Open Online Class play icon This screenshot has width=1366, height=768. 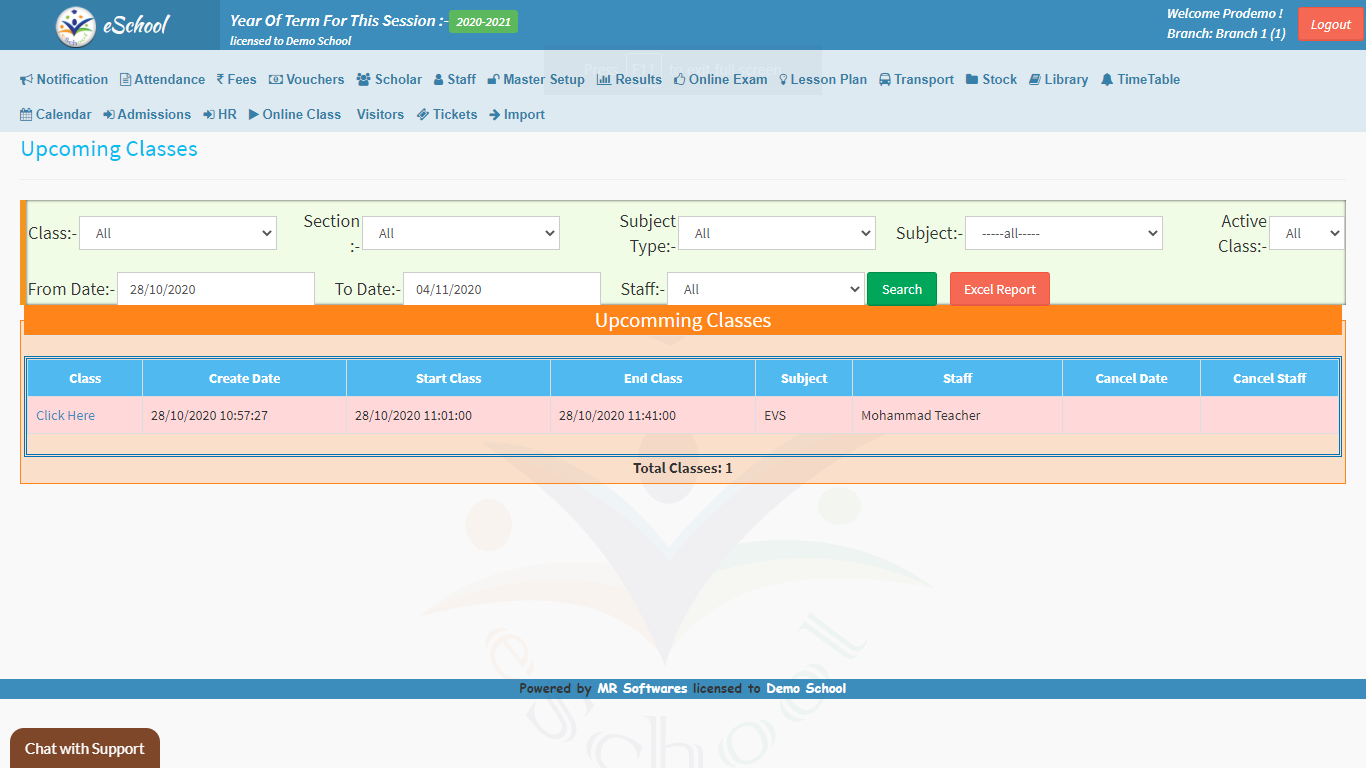[254, 115]
